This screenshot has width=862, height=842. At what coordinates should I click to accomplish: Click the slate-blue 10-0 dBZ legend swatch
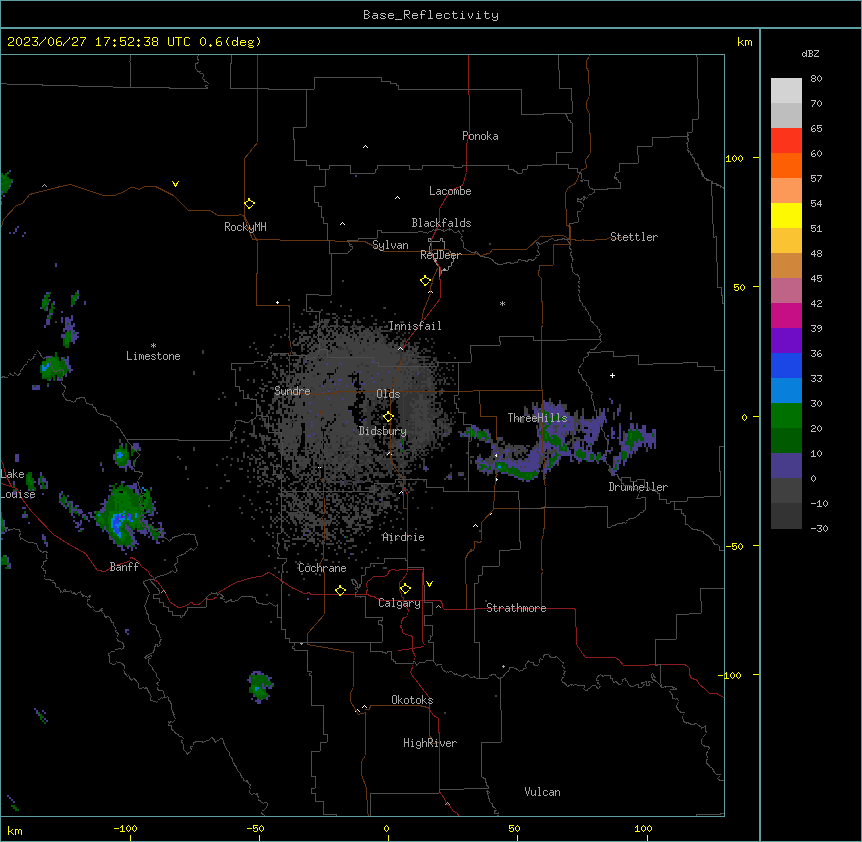coord(786,466)
